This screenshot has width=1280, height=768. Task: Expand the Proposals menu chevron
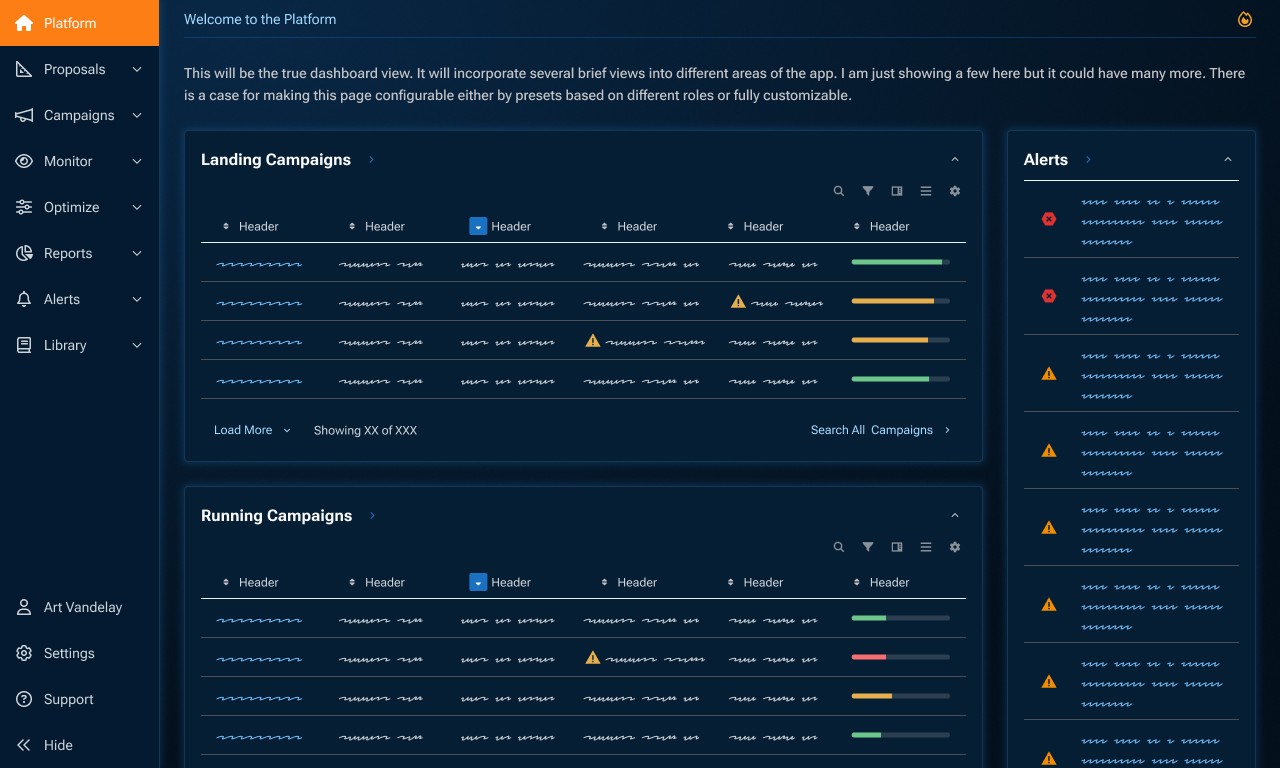pyautogui.click(x=137, y=69)
